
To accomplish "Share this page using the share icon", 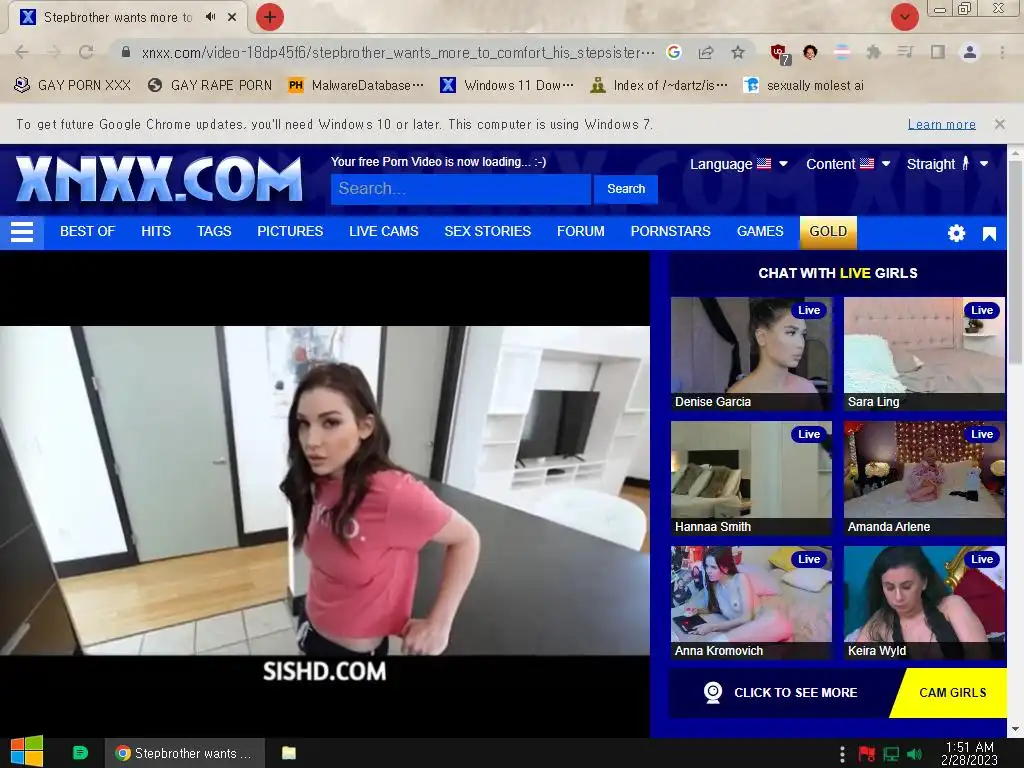I will [706, 52].
